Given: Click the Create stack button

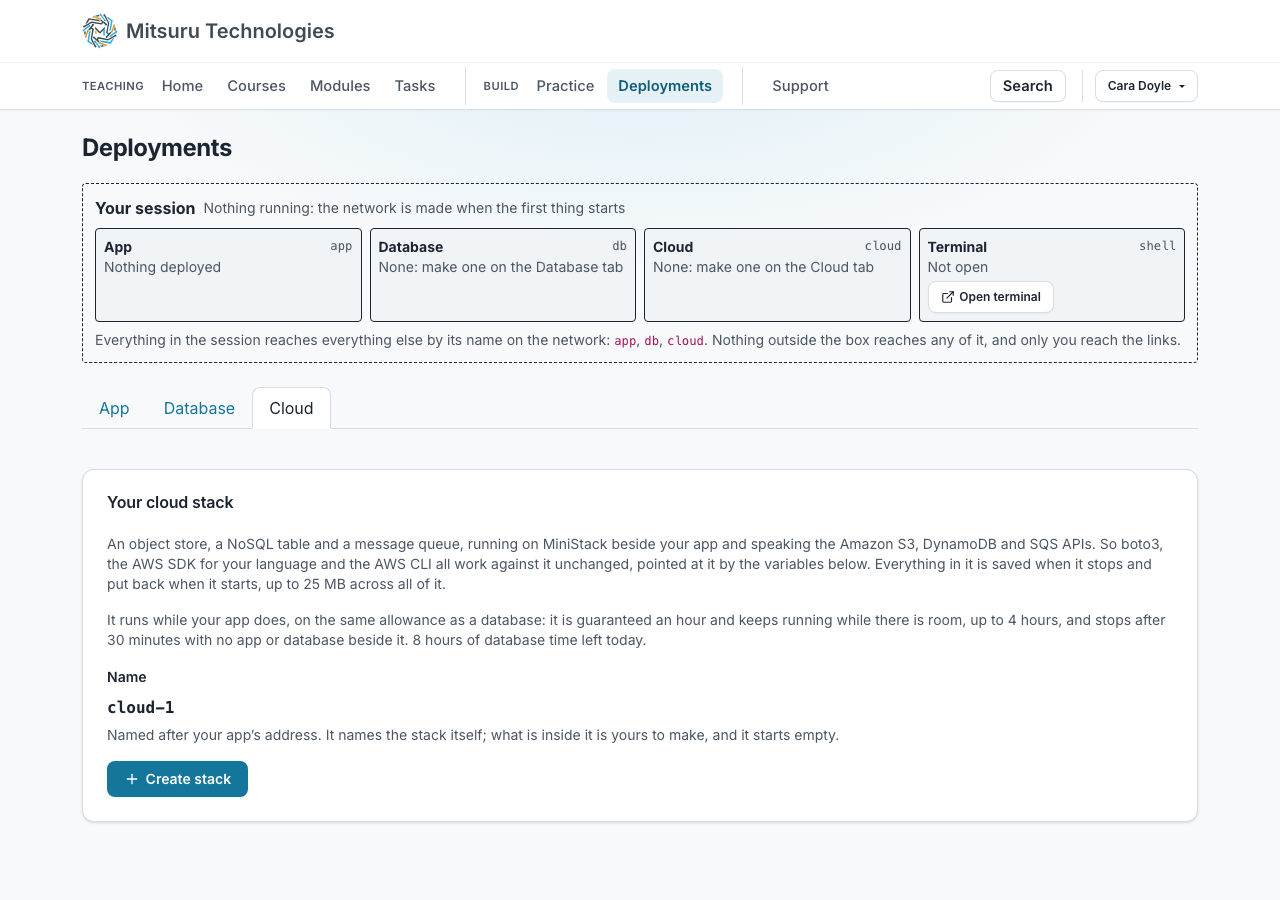Looking at the screenshot, I should coord(177,779).
